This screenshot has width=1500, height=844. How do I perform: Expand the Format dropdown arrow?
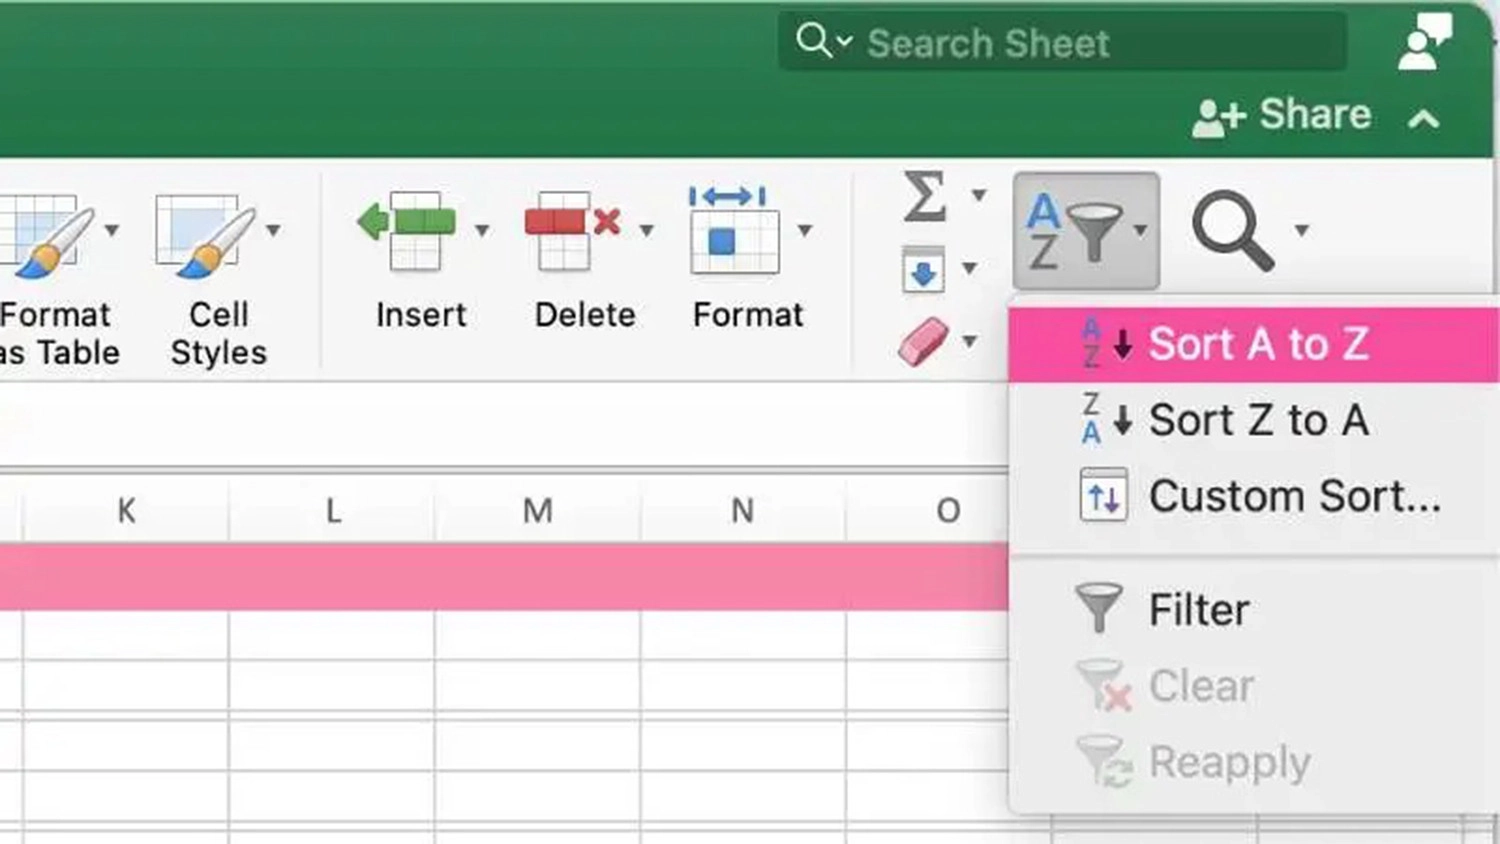click(x=804, y=231)
